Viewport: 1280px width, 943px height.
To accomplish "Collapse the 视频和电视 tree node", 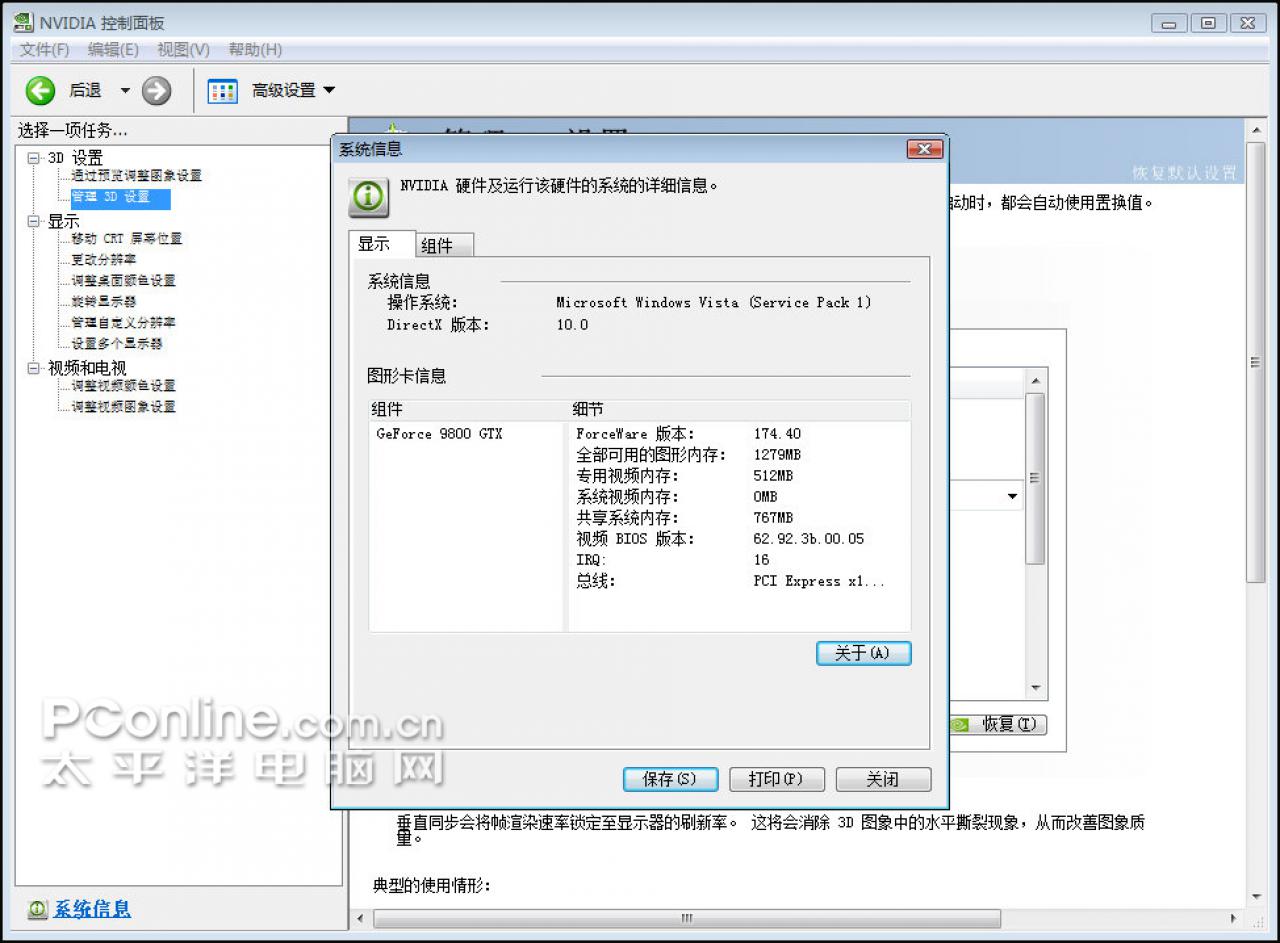I will tap(34, 368).
